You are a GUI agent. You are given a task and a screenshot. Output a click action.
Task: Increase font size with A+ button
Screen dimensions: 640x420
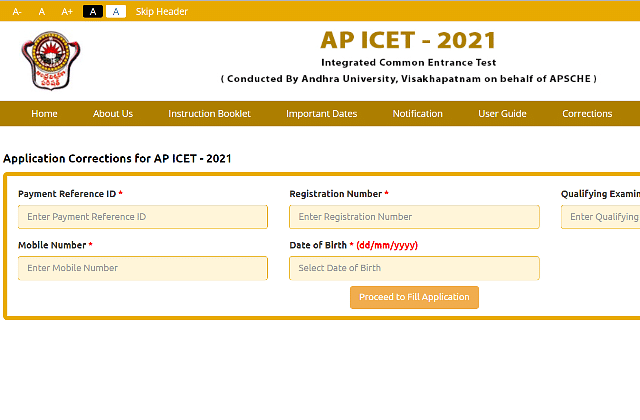click(67, 12)
